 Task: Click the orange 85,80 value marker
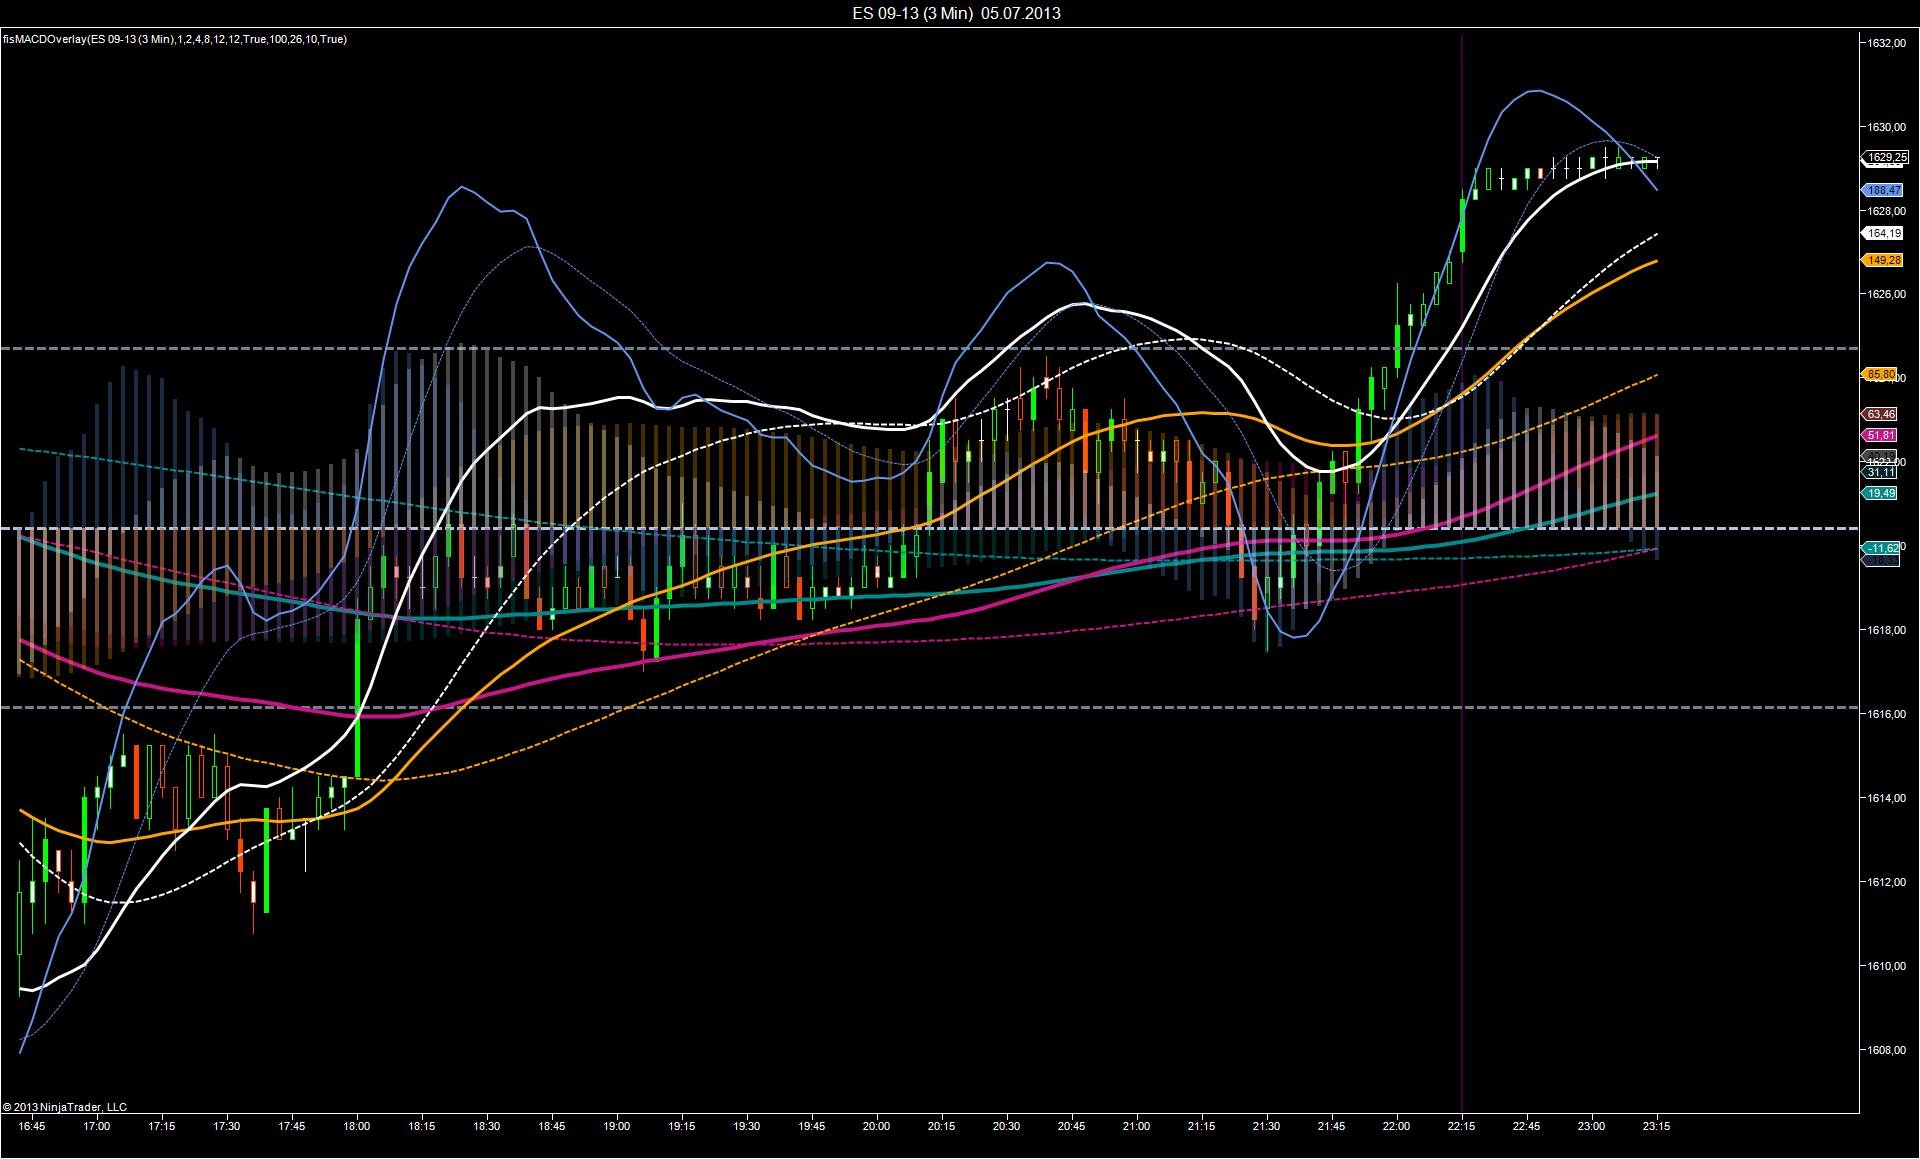coord(1881,374)
